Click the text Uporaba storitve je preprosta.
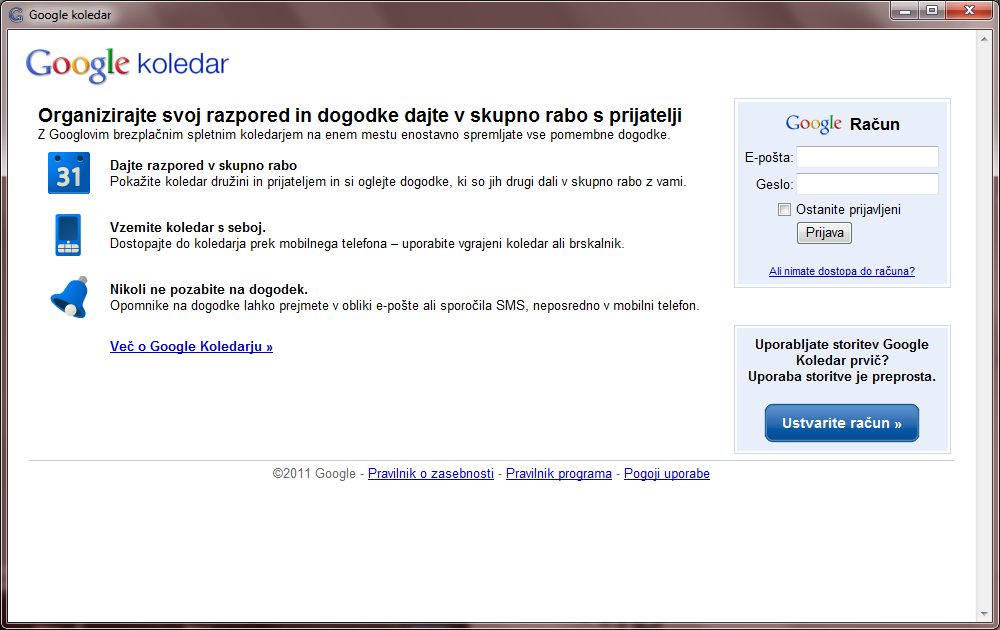Screen dimensions: 1000x630 (842, 377)
